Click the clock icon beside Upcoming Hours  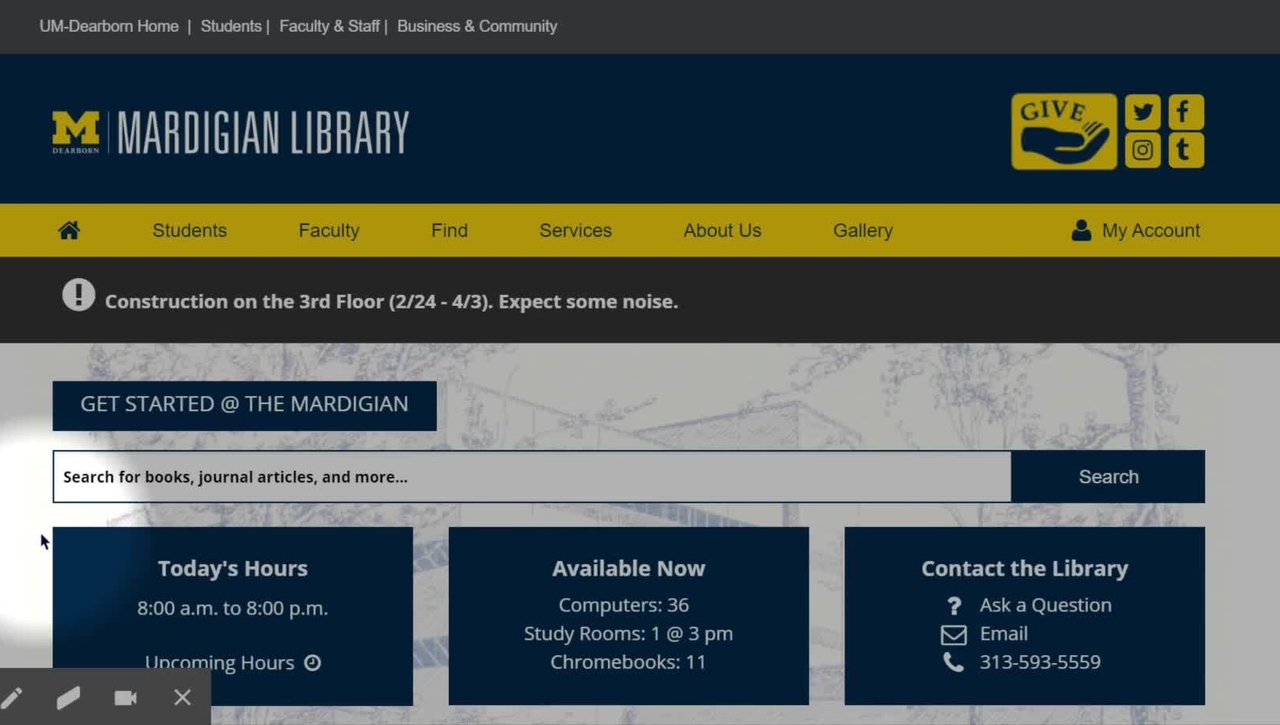point(312,662)
